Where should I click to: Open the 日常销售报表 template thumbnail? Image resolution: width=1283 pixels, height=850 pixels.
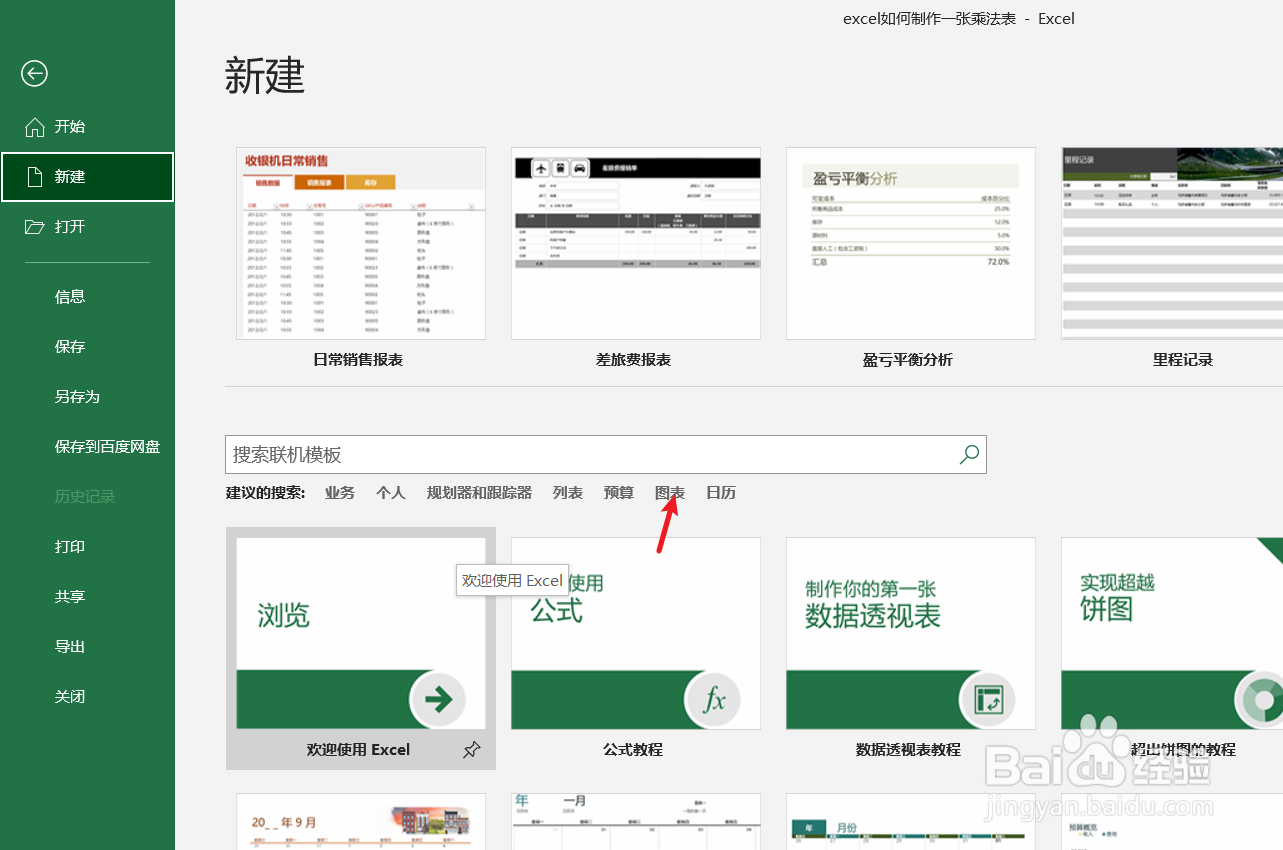coord(361,244)
